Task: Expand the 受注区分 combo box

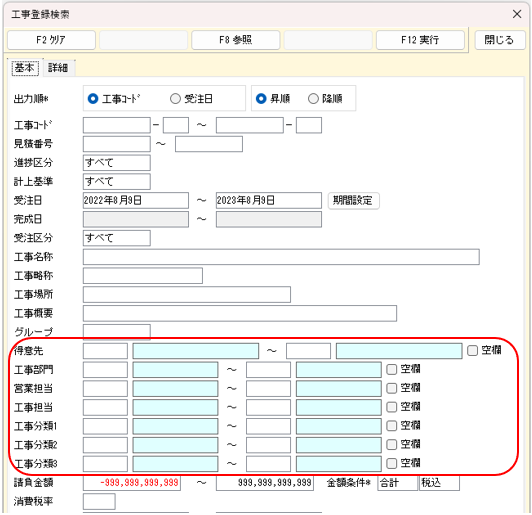Action: pos(117,238)
